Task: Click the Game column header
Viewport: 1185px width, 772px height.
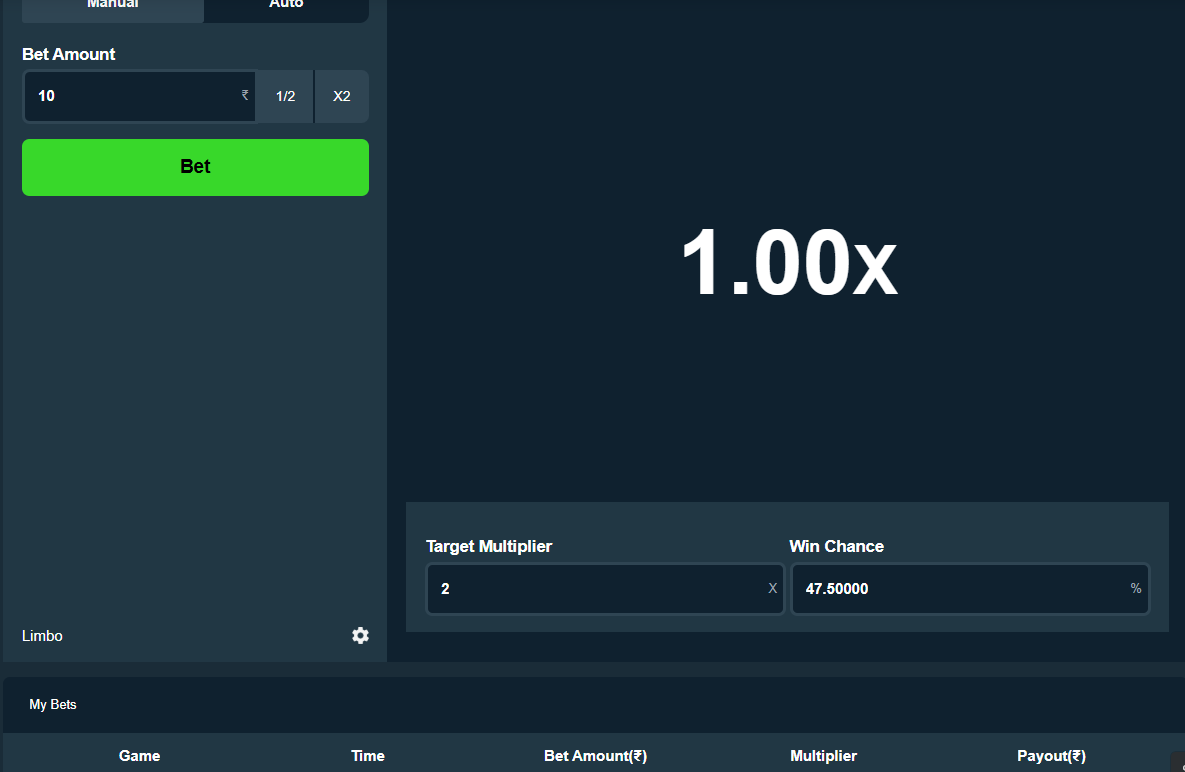Action: 139,755
